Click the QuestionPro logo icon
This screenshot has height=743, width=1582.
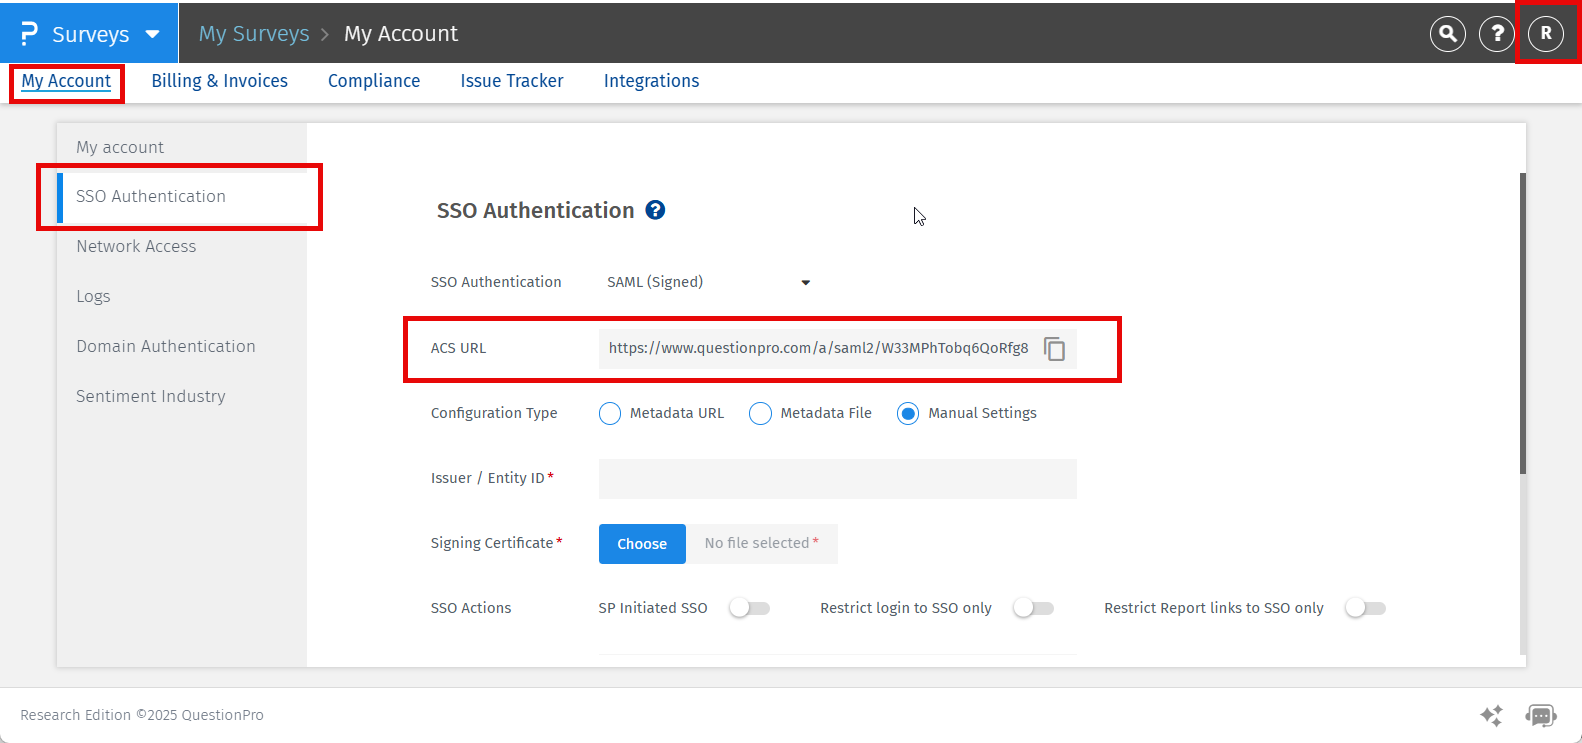29,34
